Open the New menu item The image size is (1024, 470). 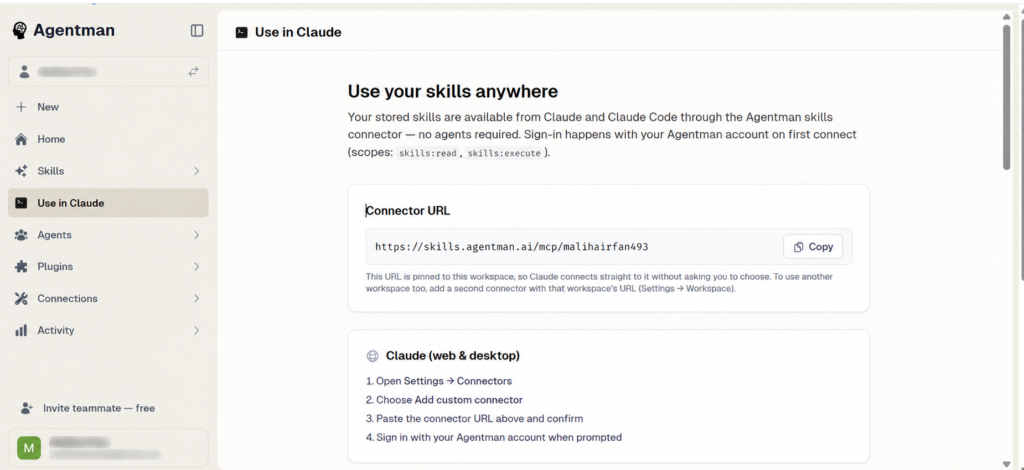pyautogui.click(x=108, y=107)
